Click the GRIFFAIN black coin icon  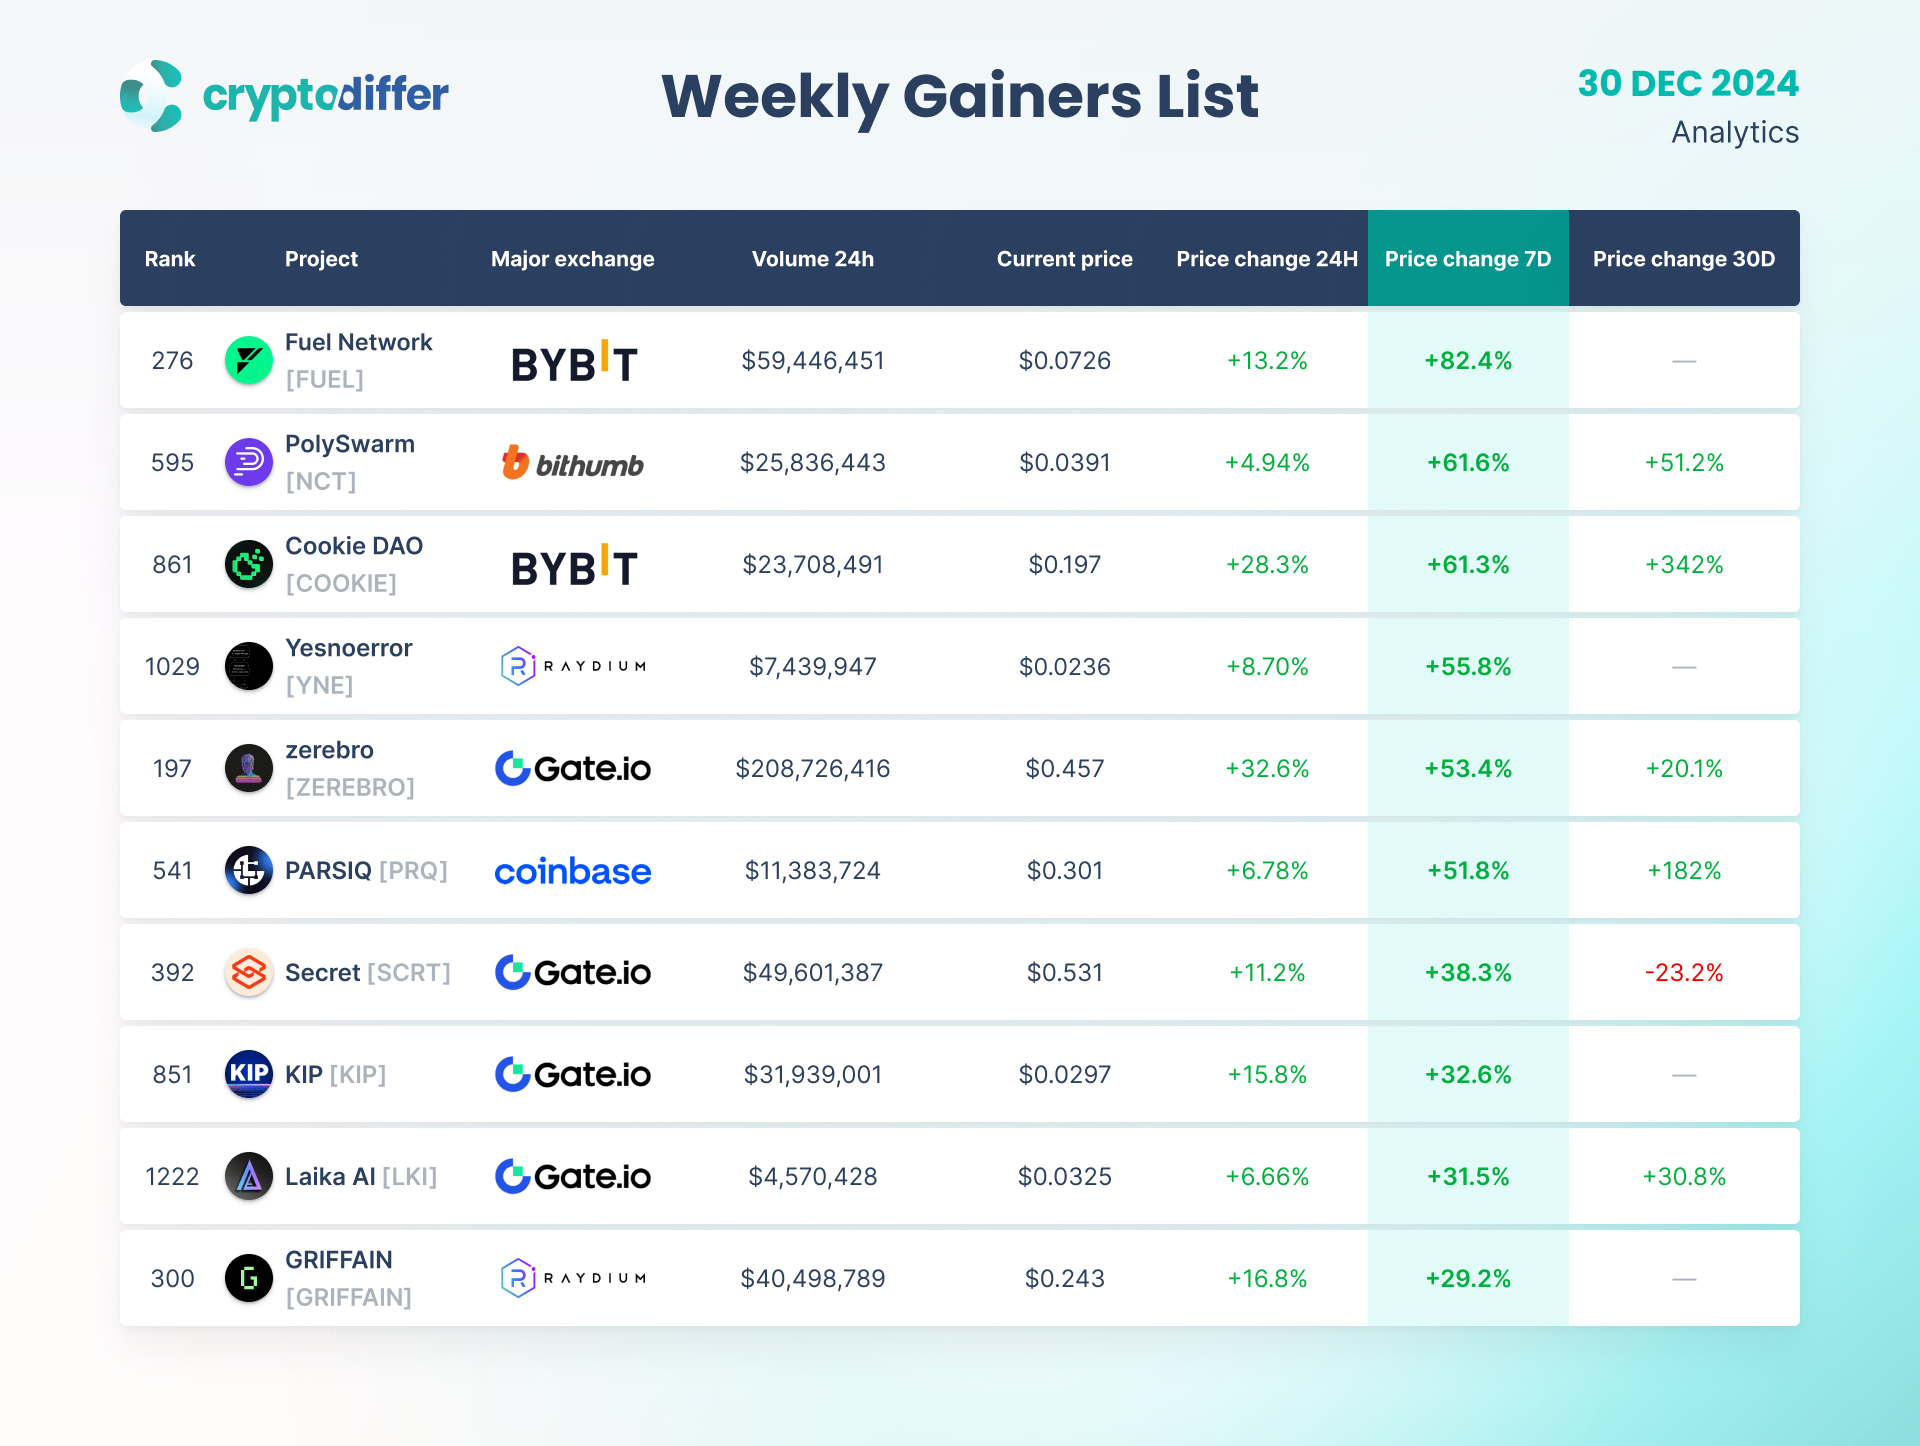click(249, 1278)
